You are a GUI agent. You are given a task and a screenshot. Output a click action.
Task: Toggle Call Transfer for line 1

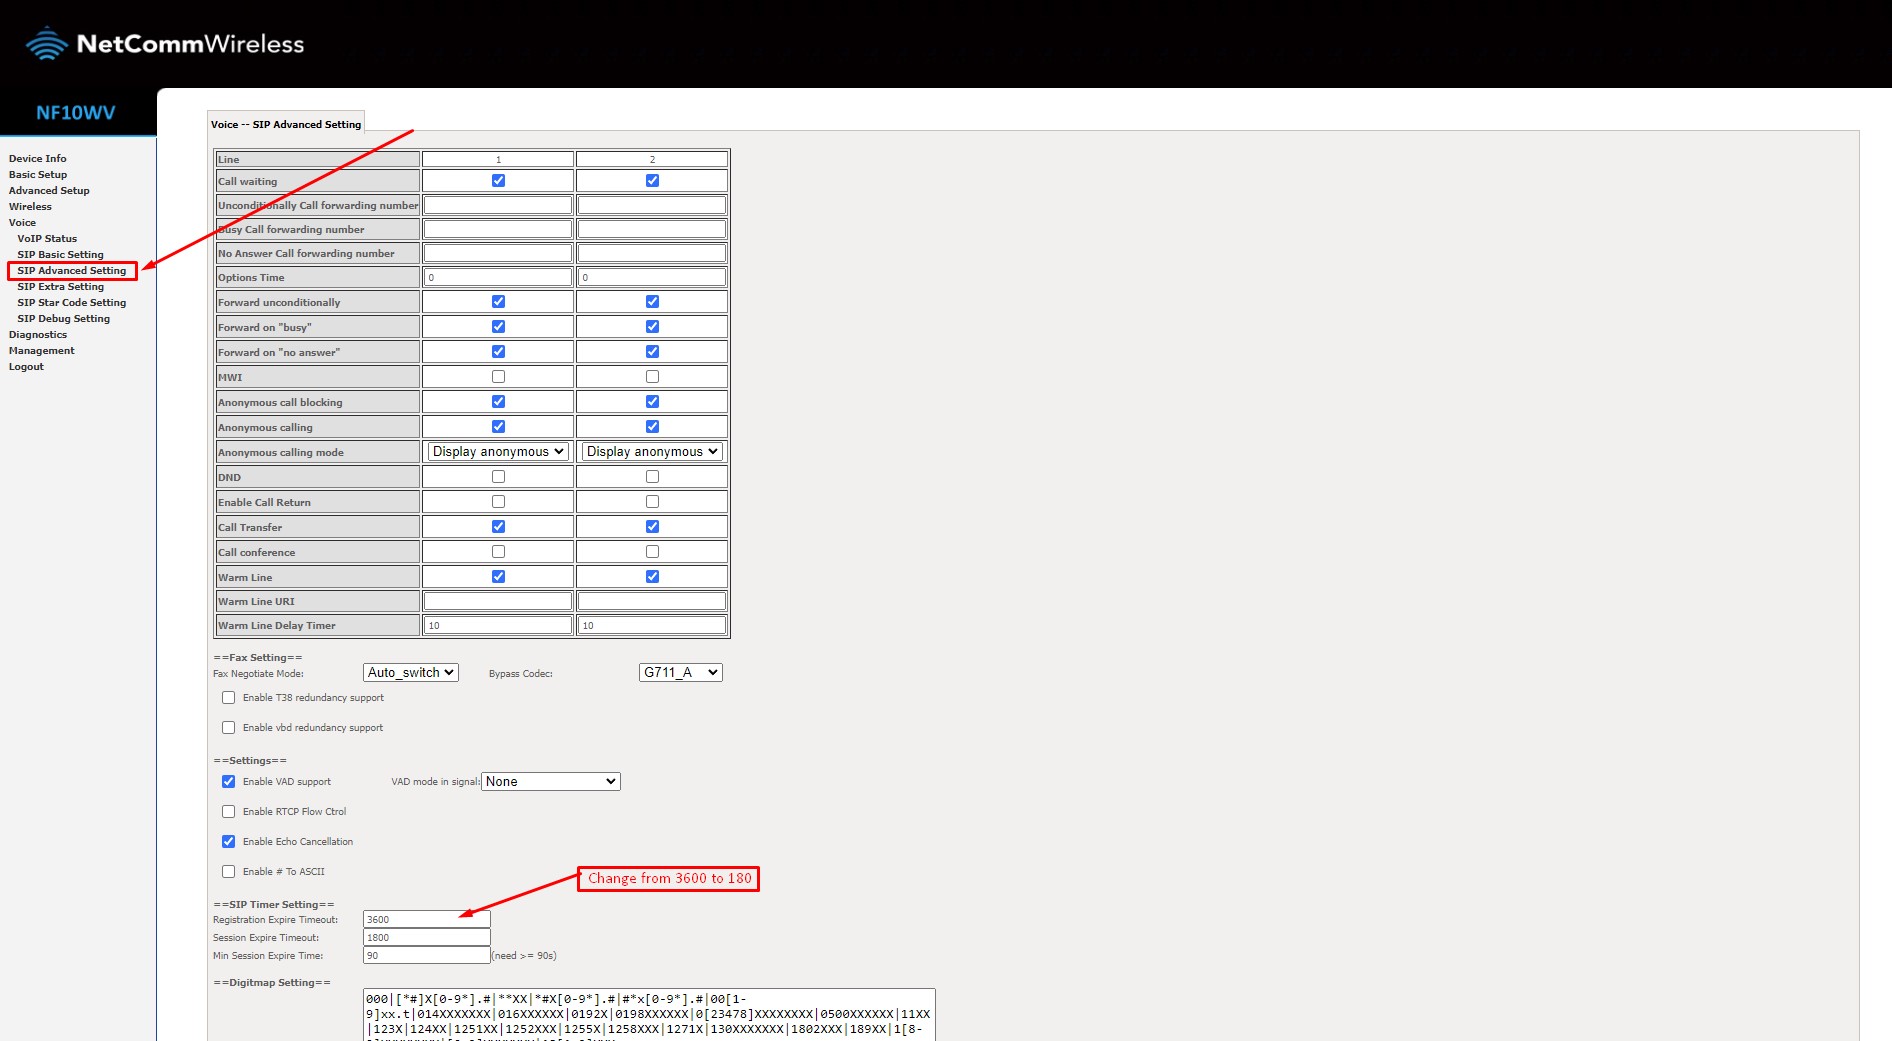pyautogui.click(x=498, y=526)
